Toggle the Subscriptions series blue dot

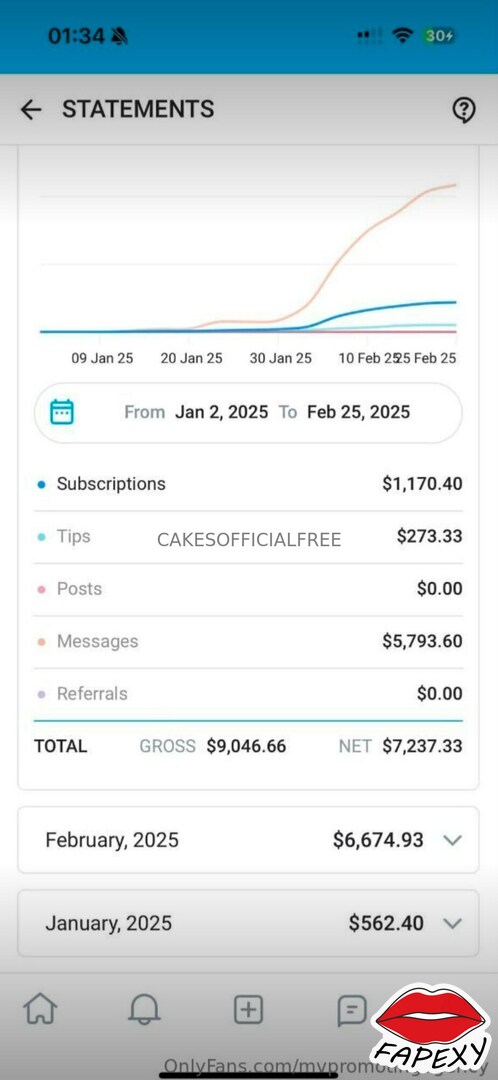[41, 484]
